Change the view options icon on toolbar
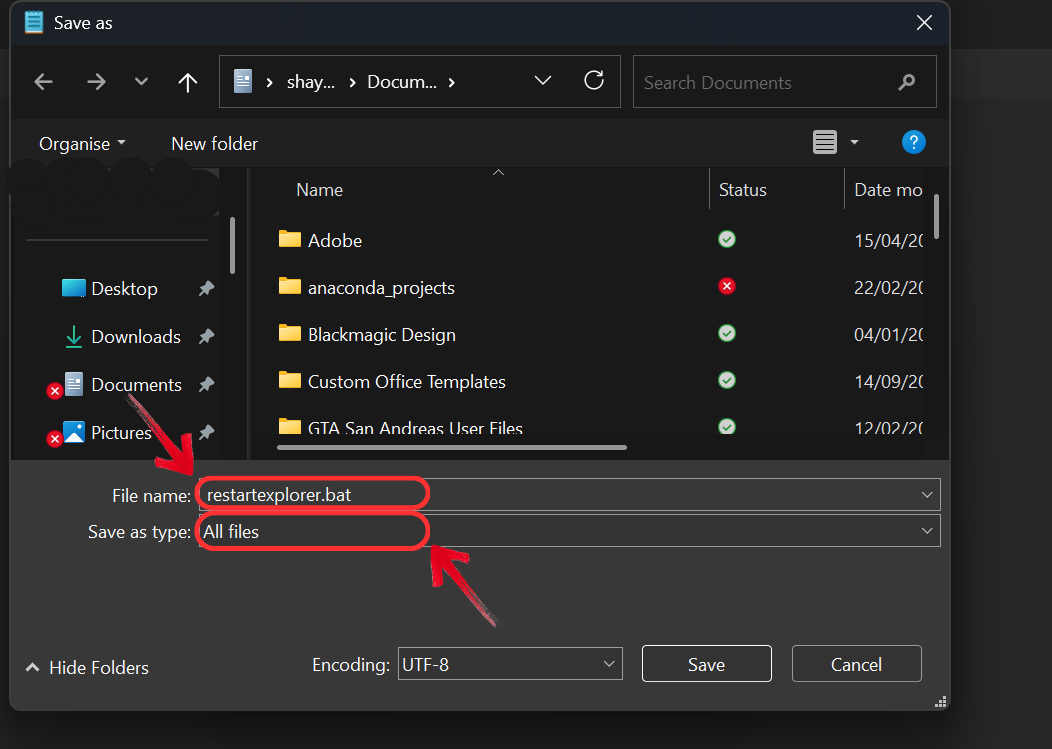Image resolution: width=1052 pixels, height=749 pixels. (828, 142)
